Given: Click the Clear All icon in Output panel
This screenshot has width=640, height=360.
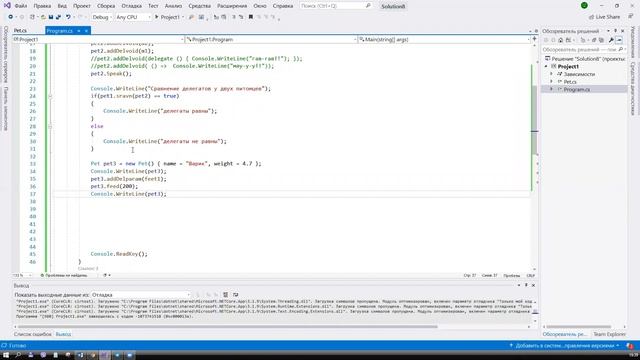Looking at the screenshot, I should (225, 295).
